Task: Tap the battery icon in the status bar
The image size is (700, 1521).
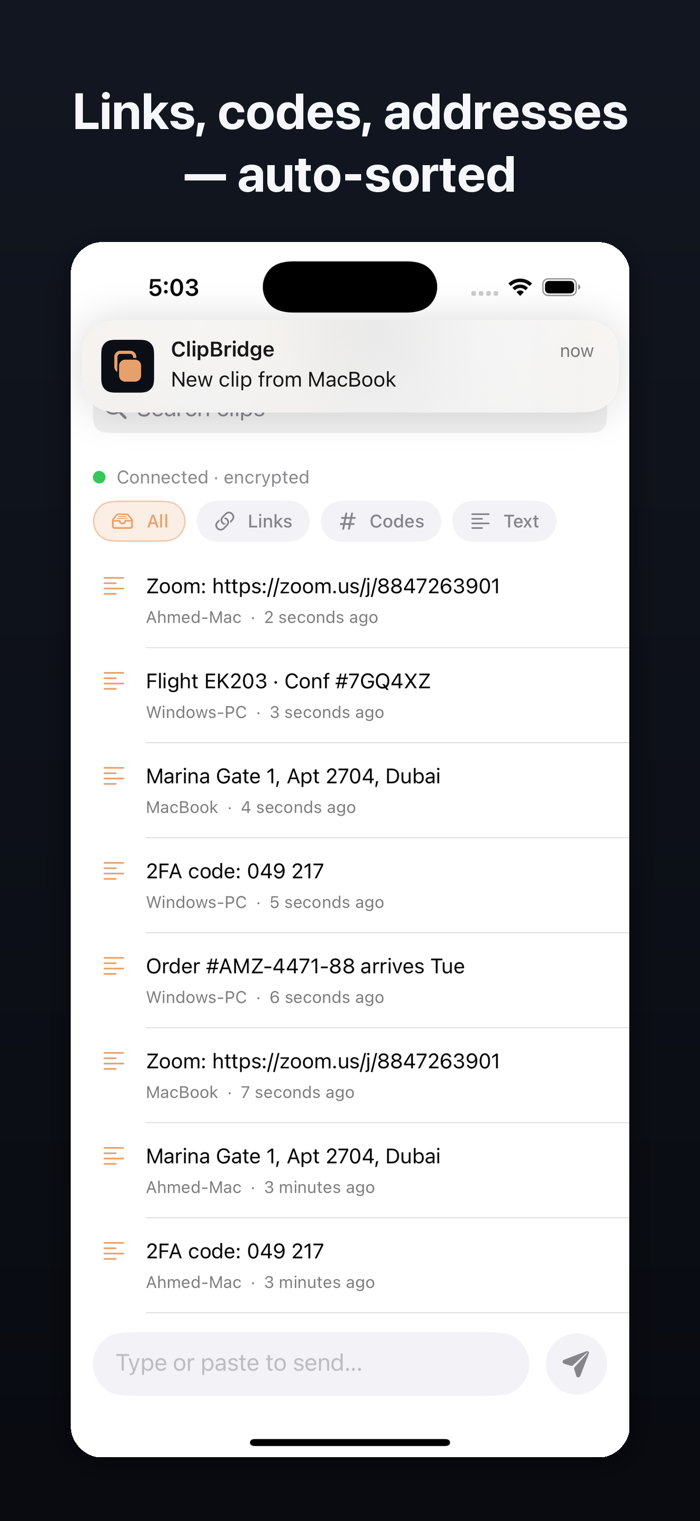Action: click(x=561, y=287)
